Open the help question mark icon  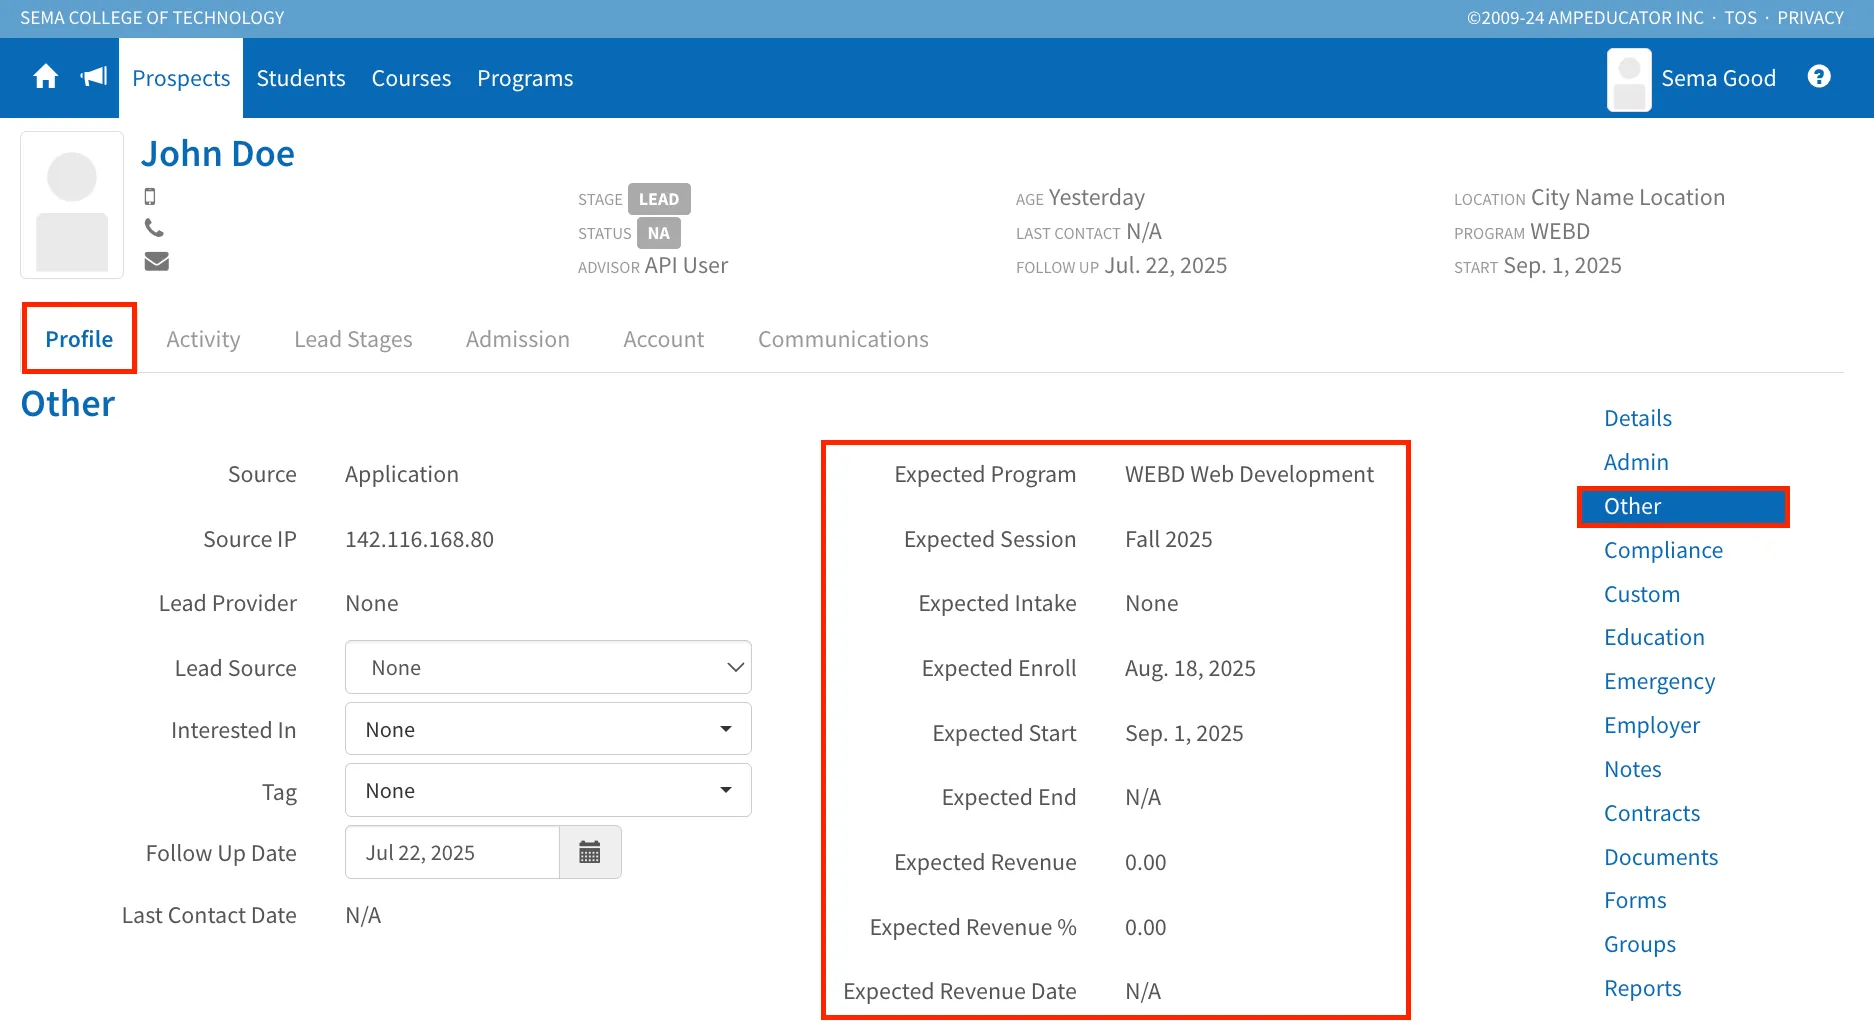[1819, 77]
